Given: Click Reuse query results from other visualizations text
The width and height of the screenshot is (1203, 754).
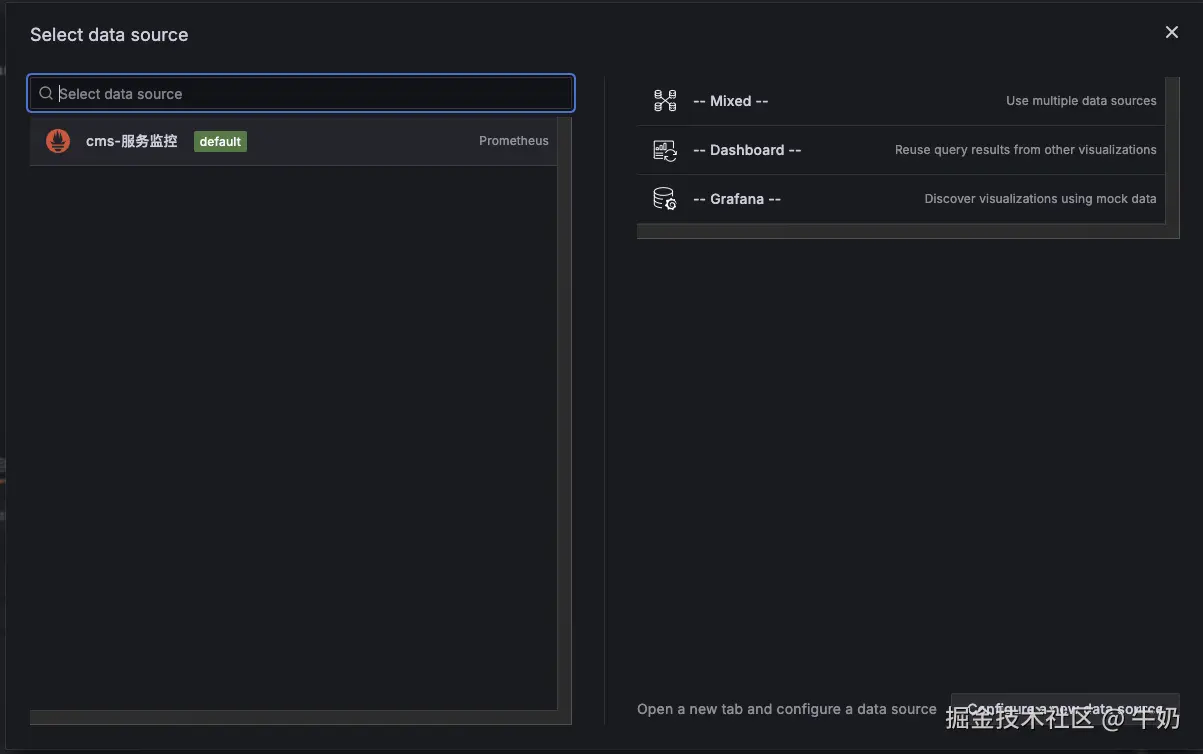Looking at the screenshot, I should pos(1025,148).
